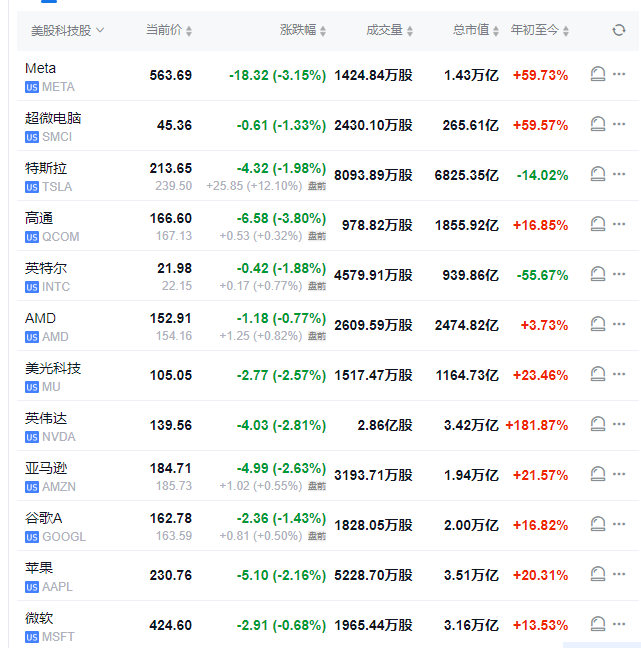
Task: Click the QCOM ticker symbol
Action: 61,237
